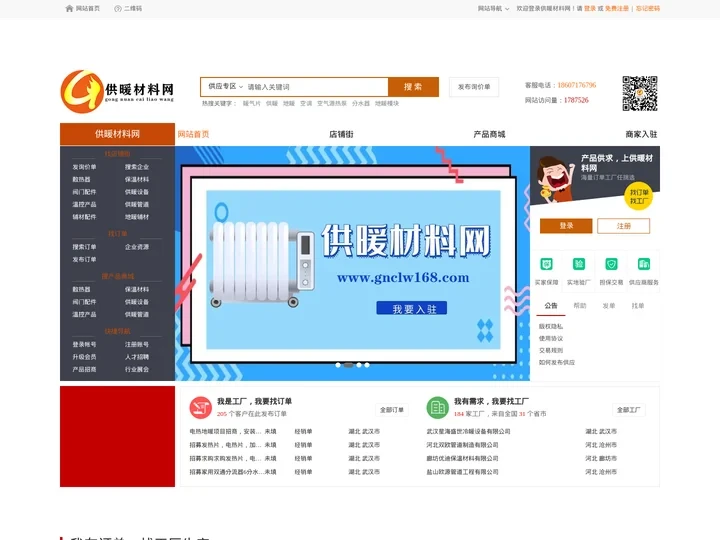Click hot keyword 暖气片
The height and width of the screenshot is (540, 720).
click(x=252, y=103)
